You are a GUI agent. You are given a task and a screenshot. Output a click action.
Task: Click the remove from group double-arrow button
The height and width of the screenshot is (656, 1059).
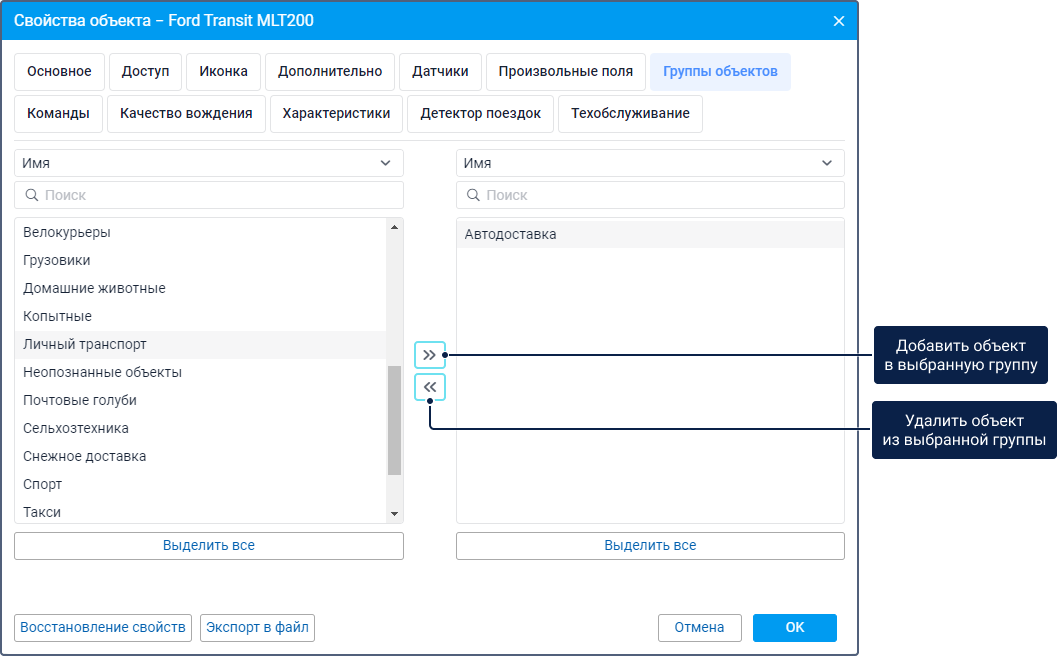coord(430,387)
